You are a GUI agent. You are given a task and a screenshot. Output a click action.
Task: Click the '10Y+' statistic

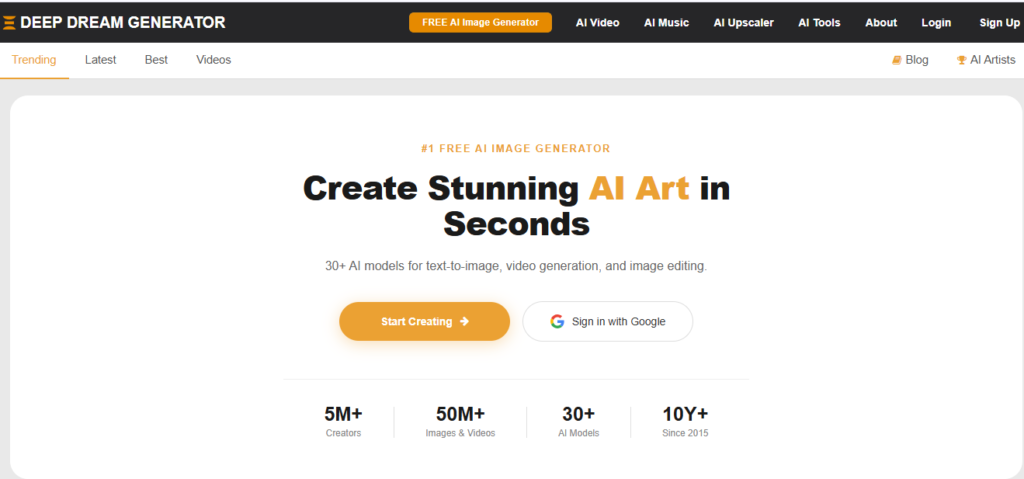pyautogui.click(x=685, y=414)
